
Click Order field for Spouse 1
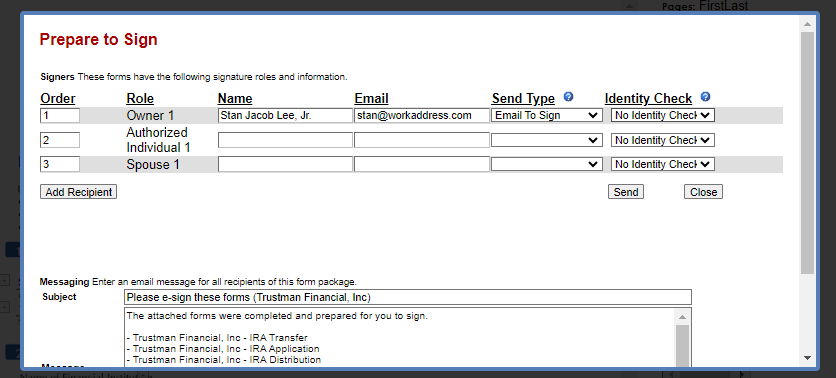click(60, 164)
